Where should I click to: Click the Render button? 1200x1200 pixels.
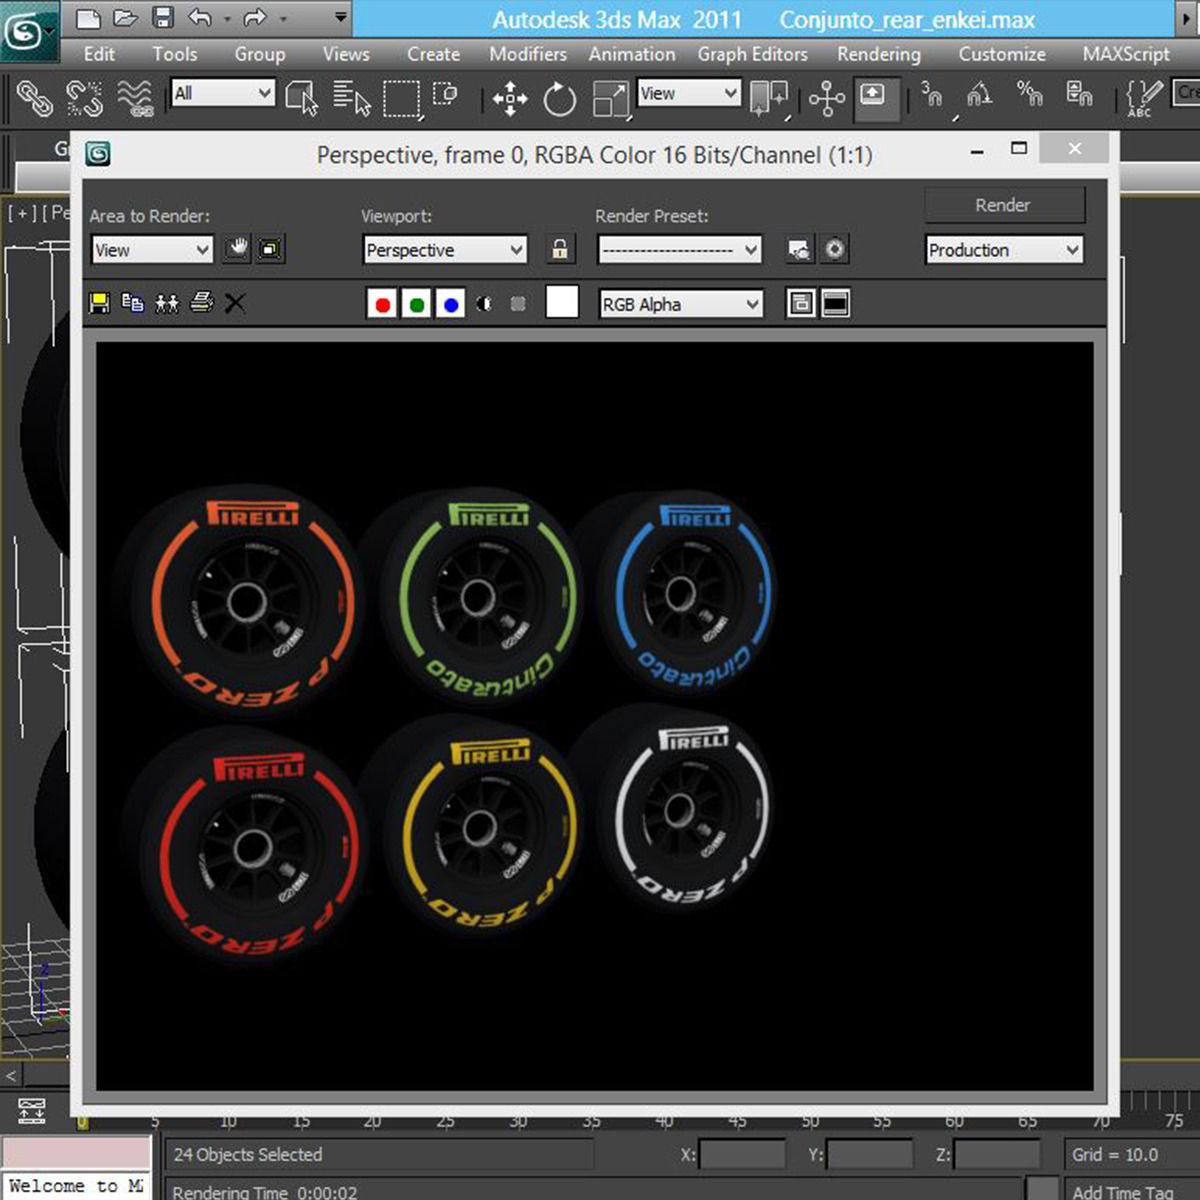click(x=1003, y=205)
